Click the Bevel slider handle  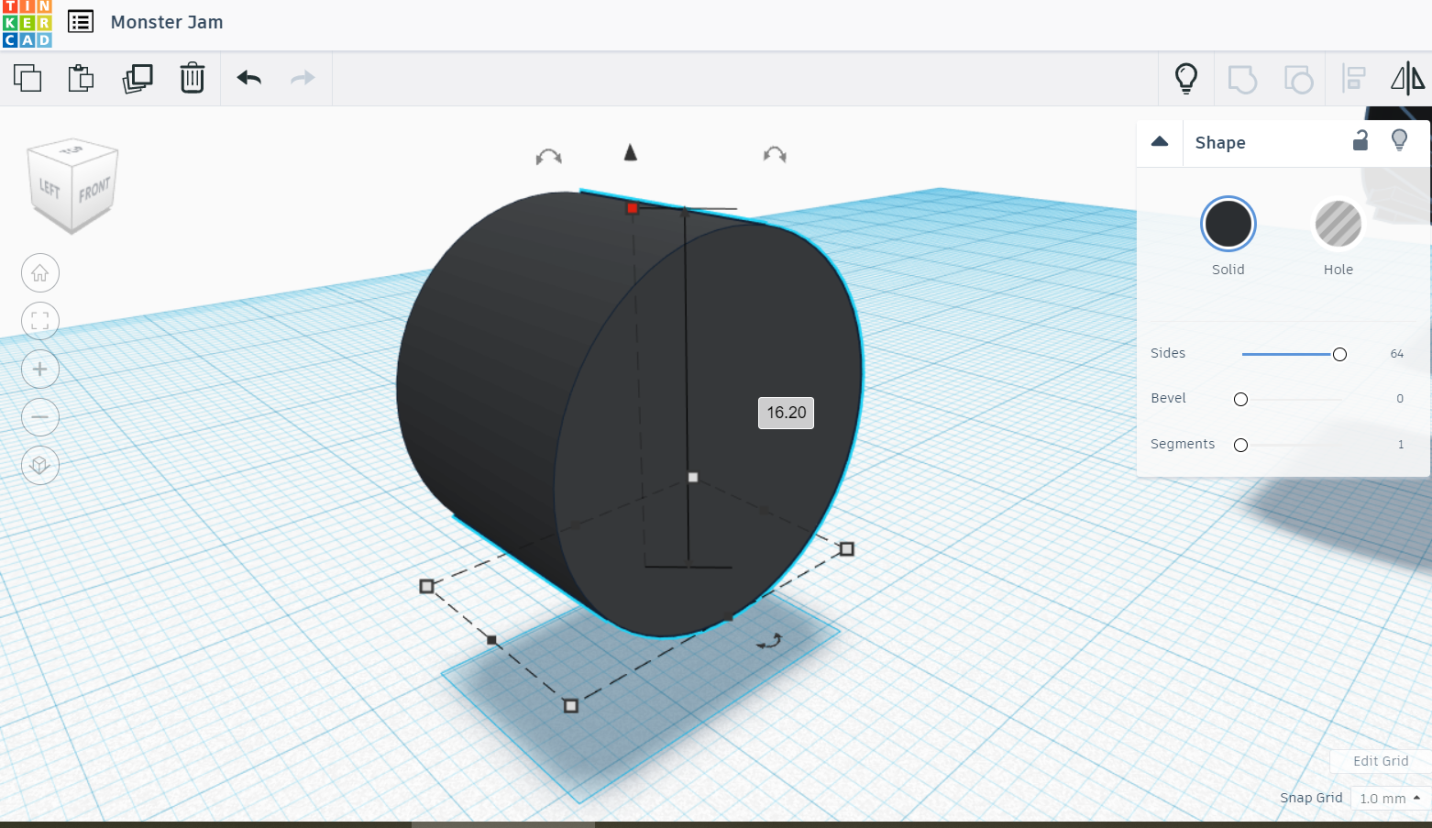click(x=1241, y=399)
